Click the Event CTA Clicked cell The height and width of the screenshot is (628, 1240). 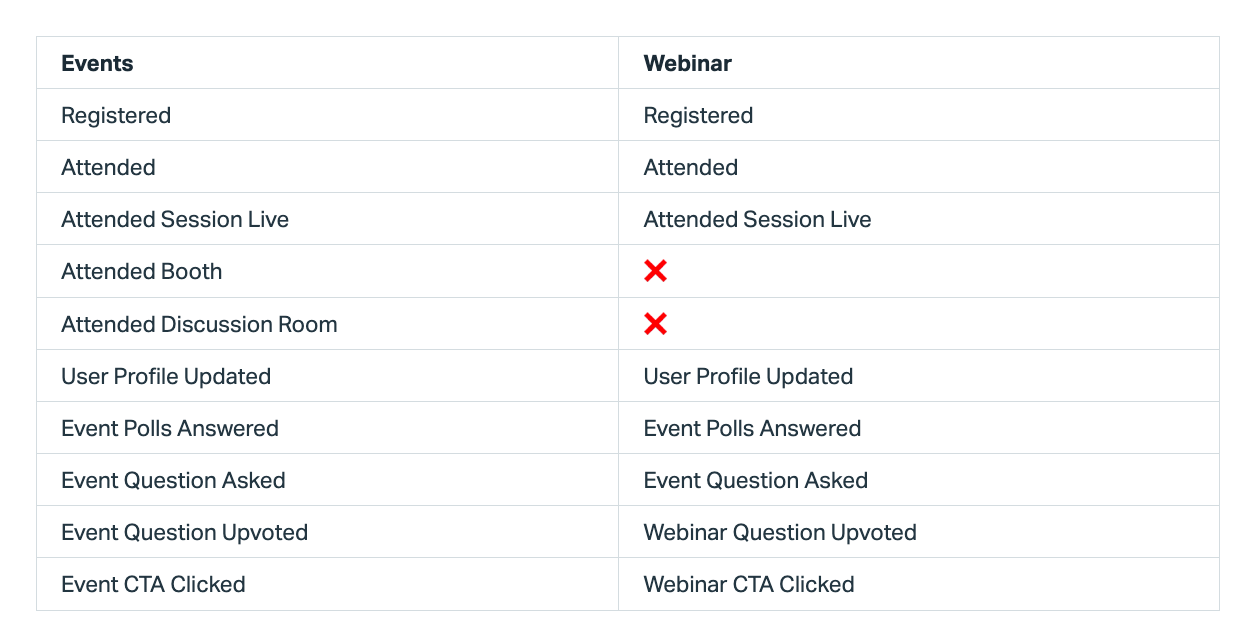[153, 584]
